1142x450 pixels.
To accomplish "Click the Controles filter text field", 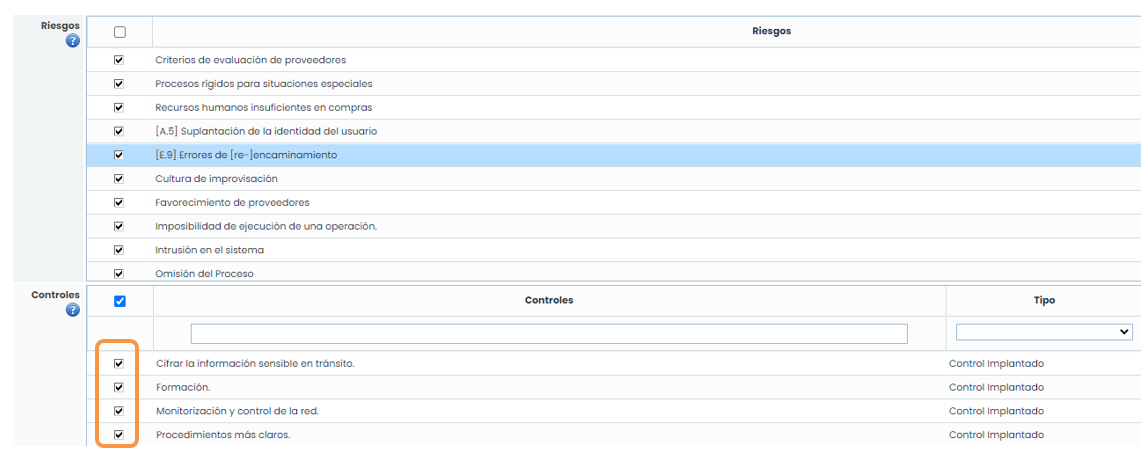I will [549, 334].
